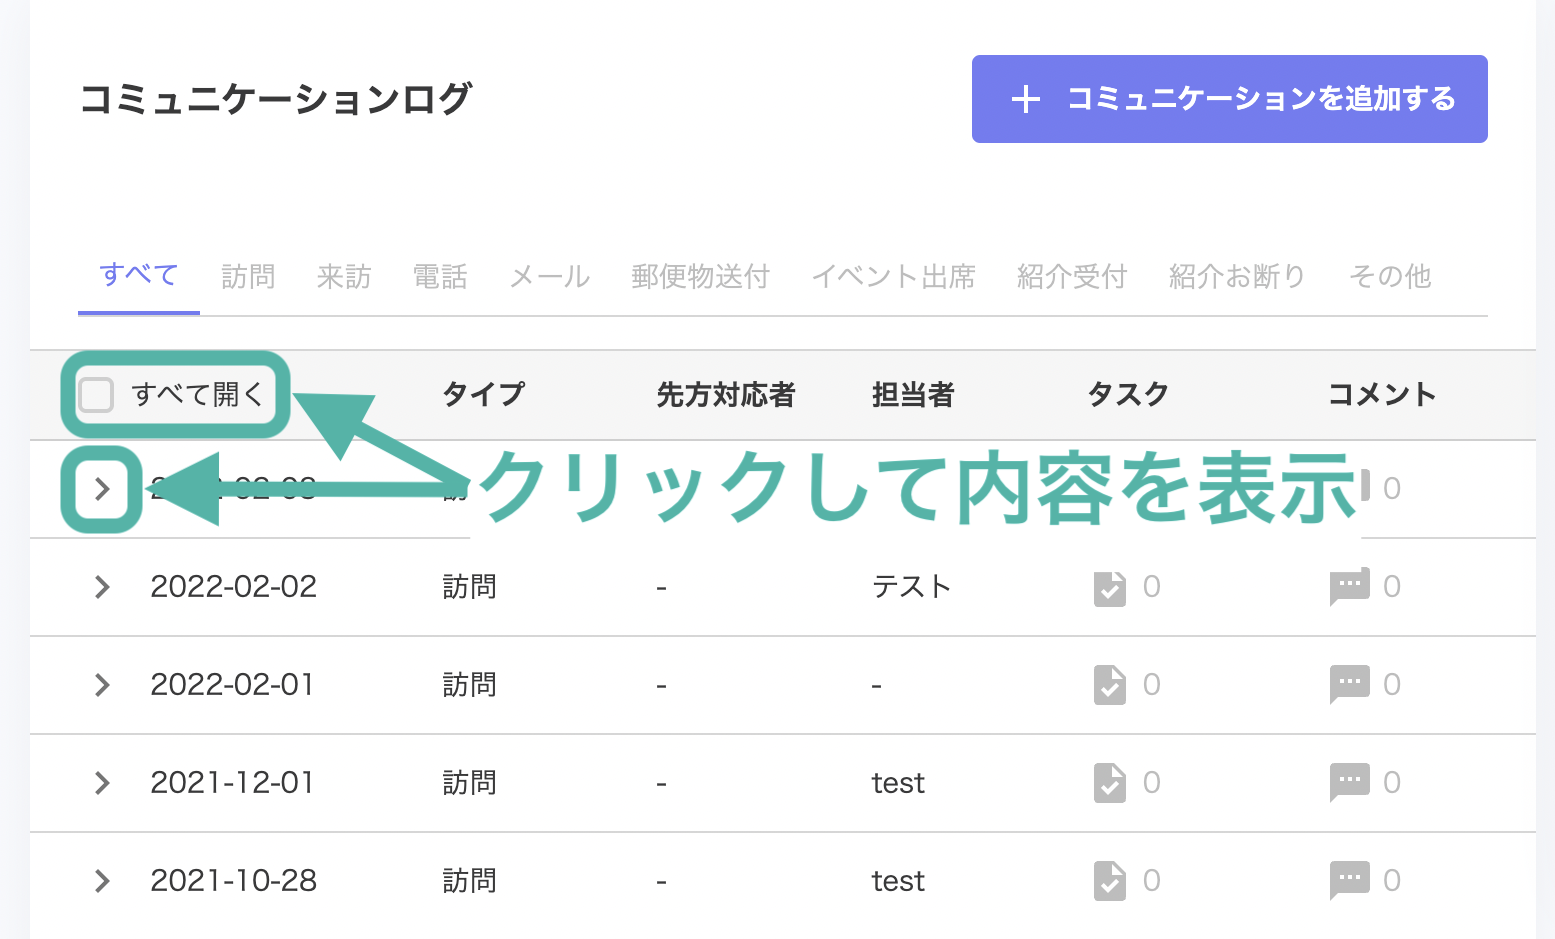
Task: Switch to the 訪問 tab
Action: [248, 276]
